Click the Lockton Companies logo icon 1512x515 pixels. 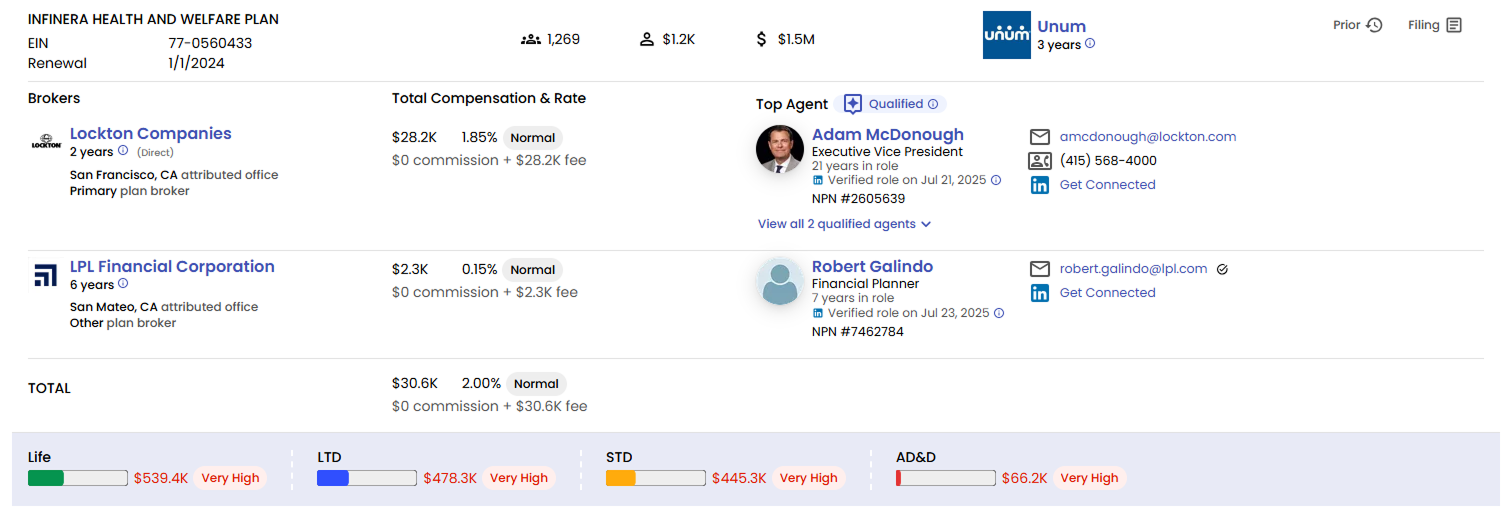[46, 143]
